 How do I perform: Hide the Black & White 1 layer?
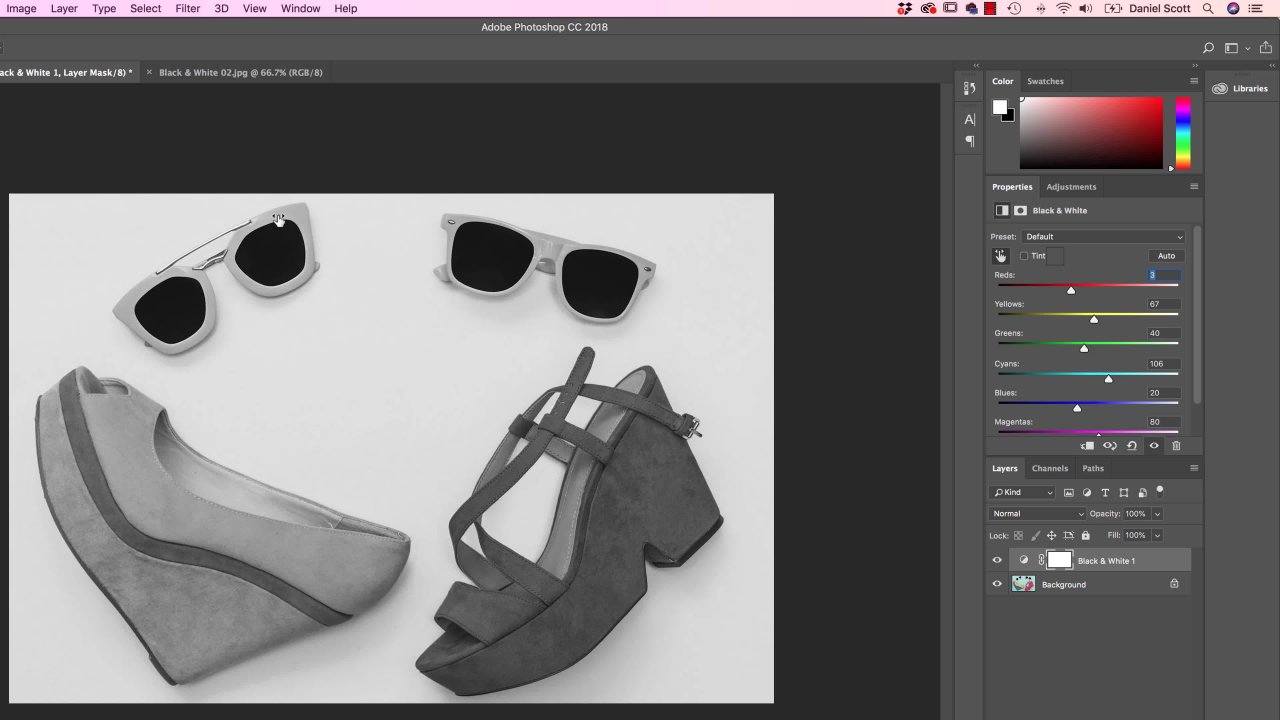(x=997, y=560)
